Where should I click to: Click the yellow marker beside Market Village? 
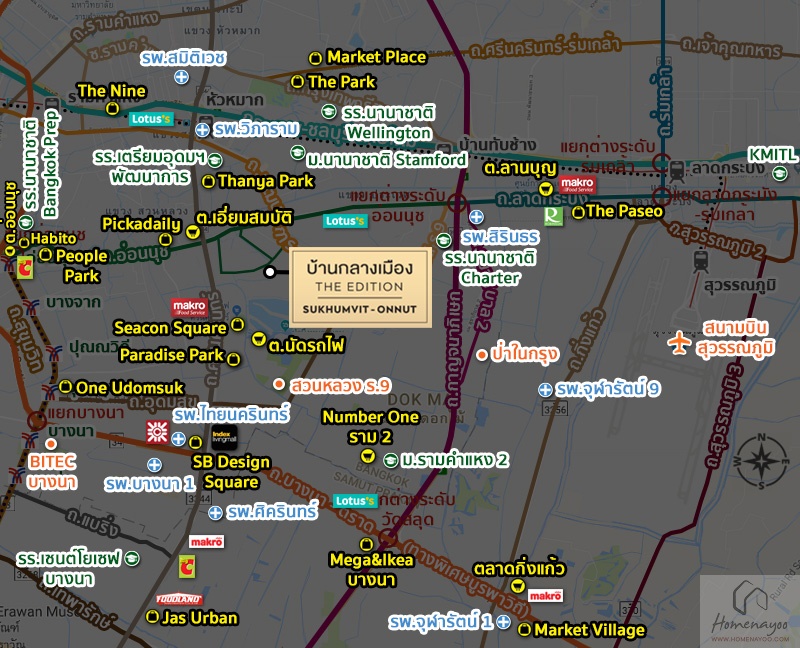coord(525,630)
